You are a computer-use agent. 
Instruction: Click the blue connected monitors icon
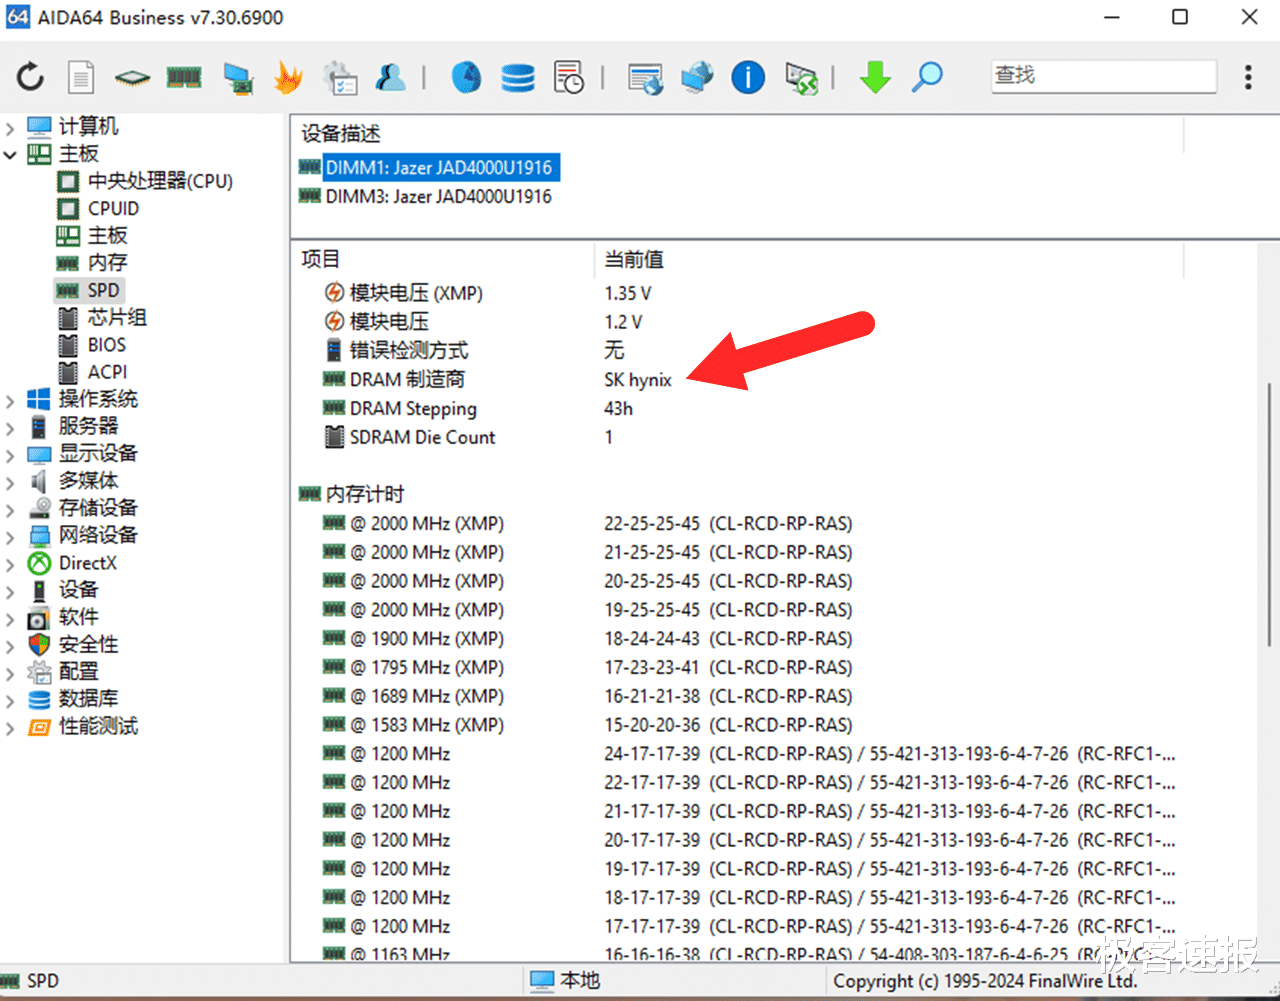(x=697, y=77)
